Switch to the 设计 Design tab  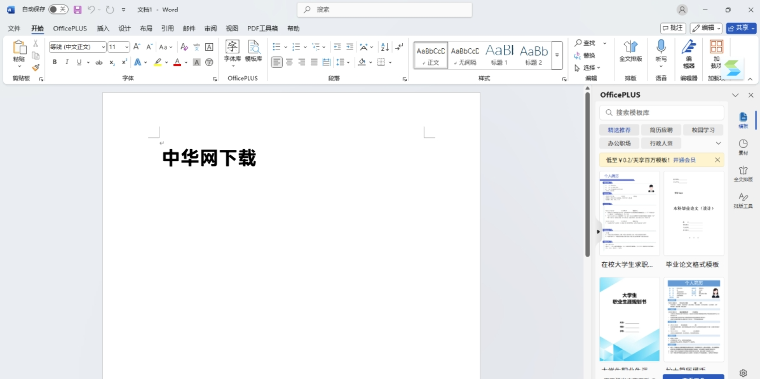(125, 28)
